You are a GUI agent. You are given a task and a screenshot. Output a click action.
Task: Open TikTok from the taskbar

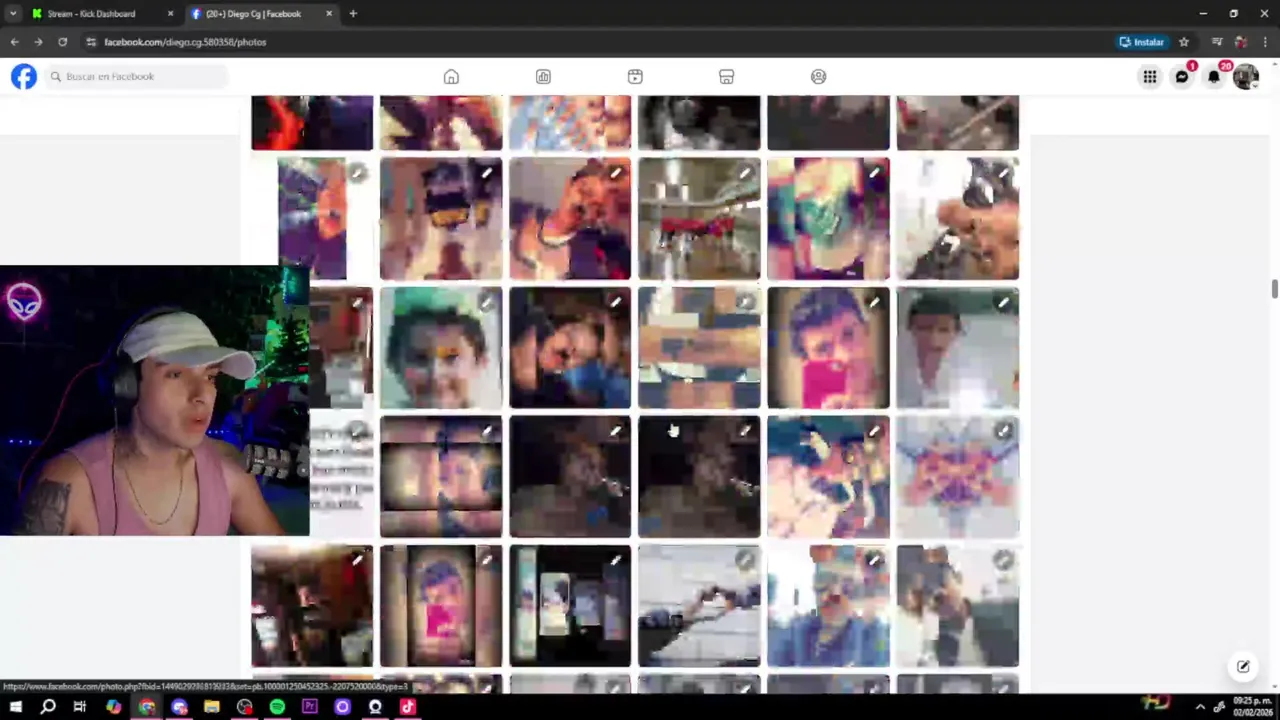pos(407,707)
